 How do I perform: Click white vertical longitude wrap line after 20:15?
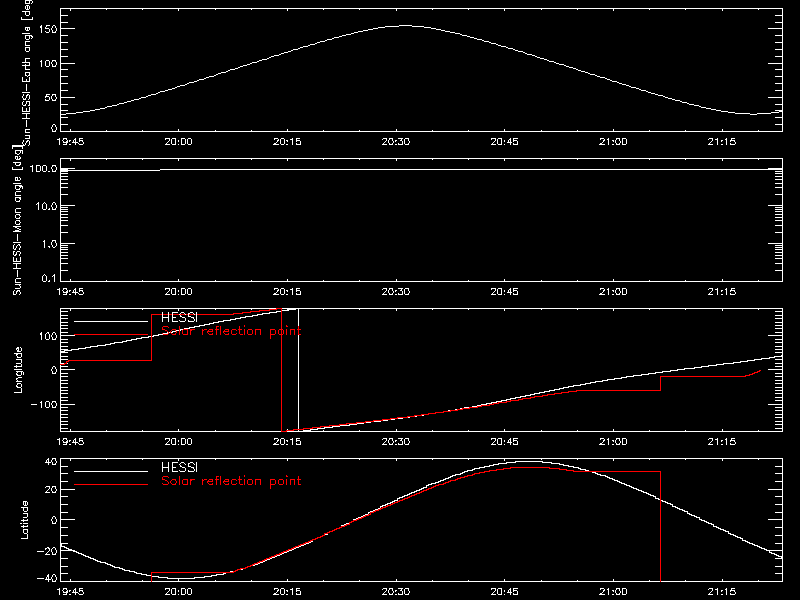tap(298, 370)
